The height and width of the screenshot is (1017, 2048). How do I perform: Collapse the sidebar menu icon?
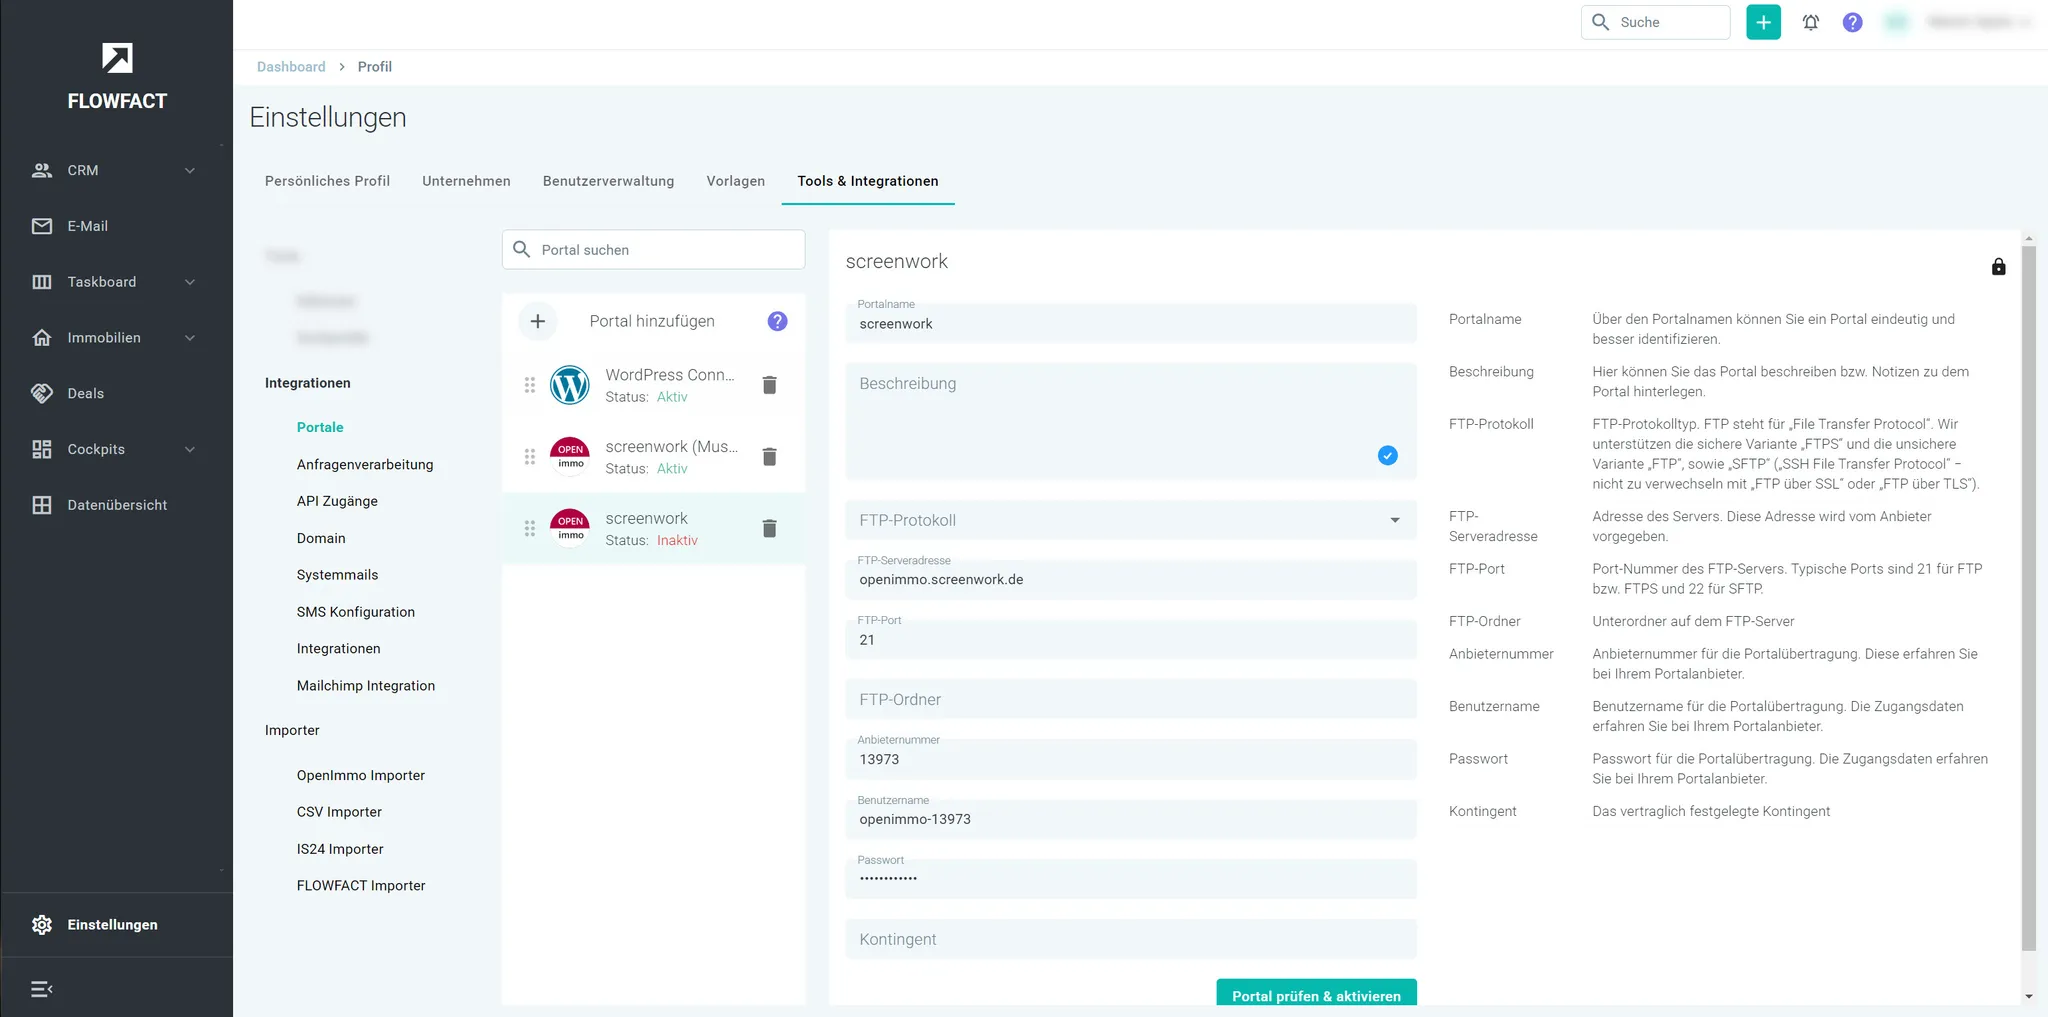click(42, 989)
